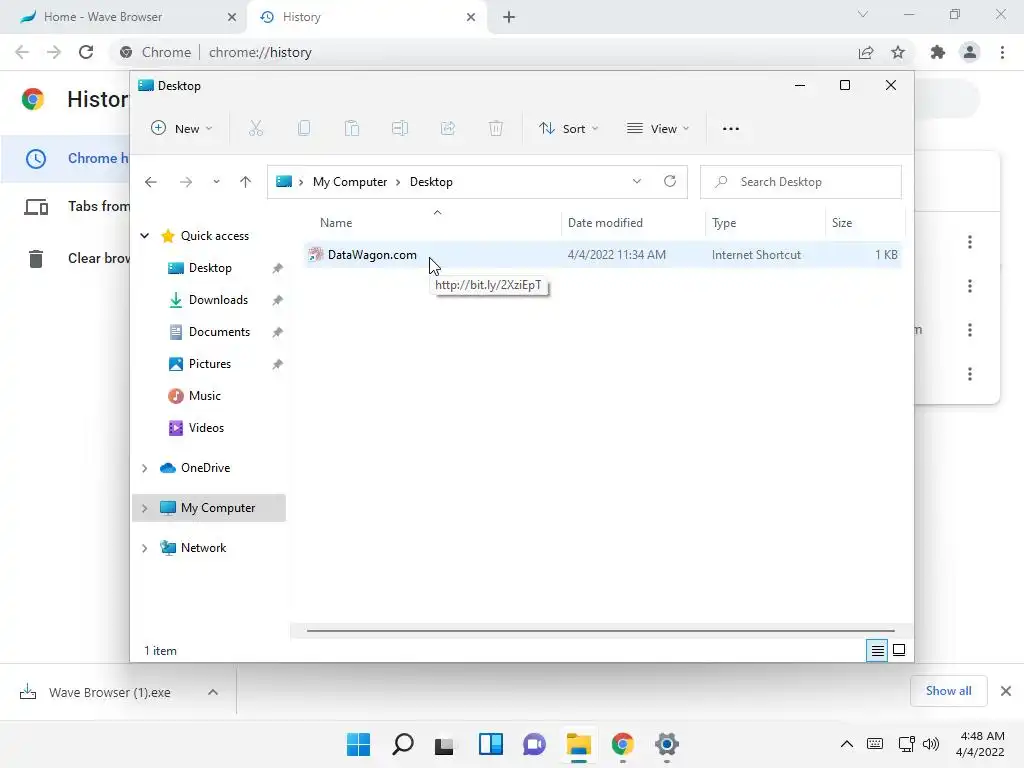Open Windows Start menu
This screenshot has width=1024, height=768.
[x=359, y=744]
